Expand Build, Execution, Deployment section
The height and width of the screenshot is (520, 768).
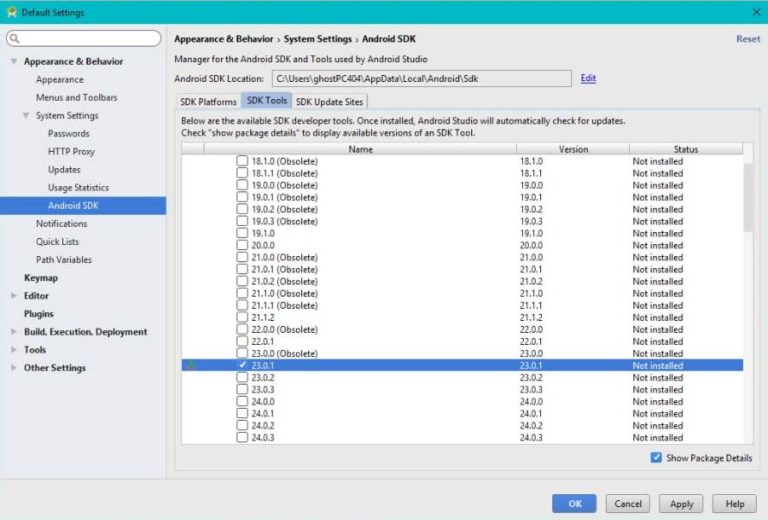[x=14, y=332]
